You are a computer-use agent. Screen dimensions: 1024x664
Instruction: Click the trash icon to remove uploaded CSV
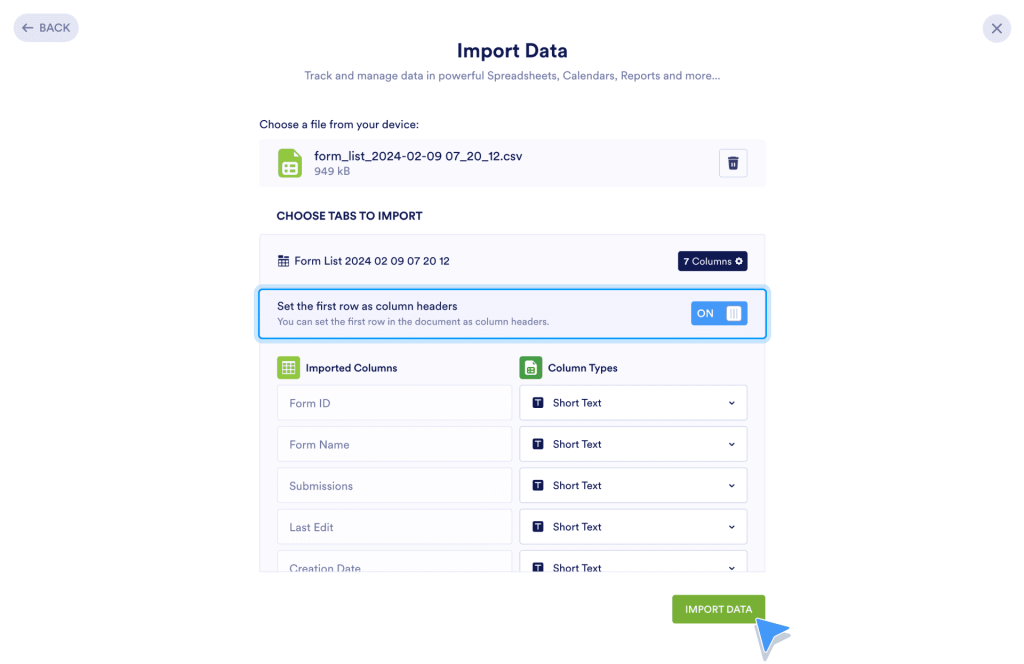[x=733, y=163]
